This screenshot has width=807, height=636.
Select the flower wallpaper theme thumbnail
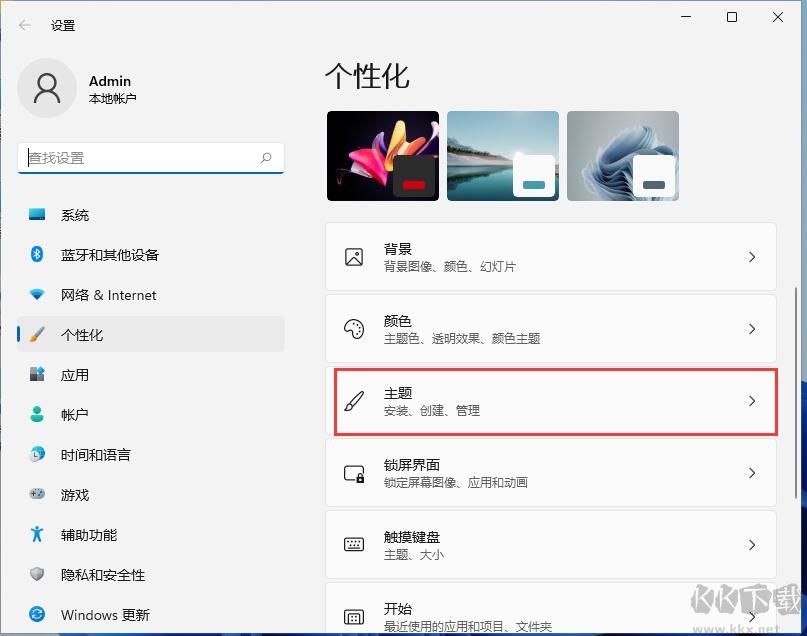click(x=382, y=155)
